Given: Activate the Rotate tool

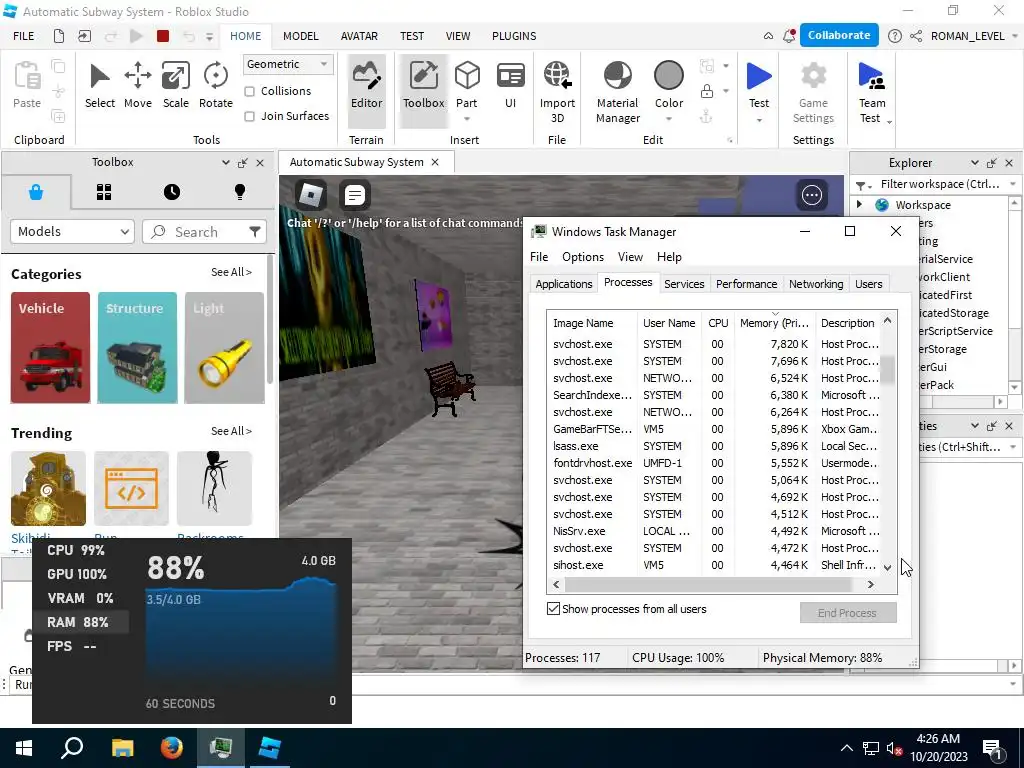Looking at the screenshot, I should pos(216,85).
